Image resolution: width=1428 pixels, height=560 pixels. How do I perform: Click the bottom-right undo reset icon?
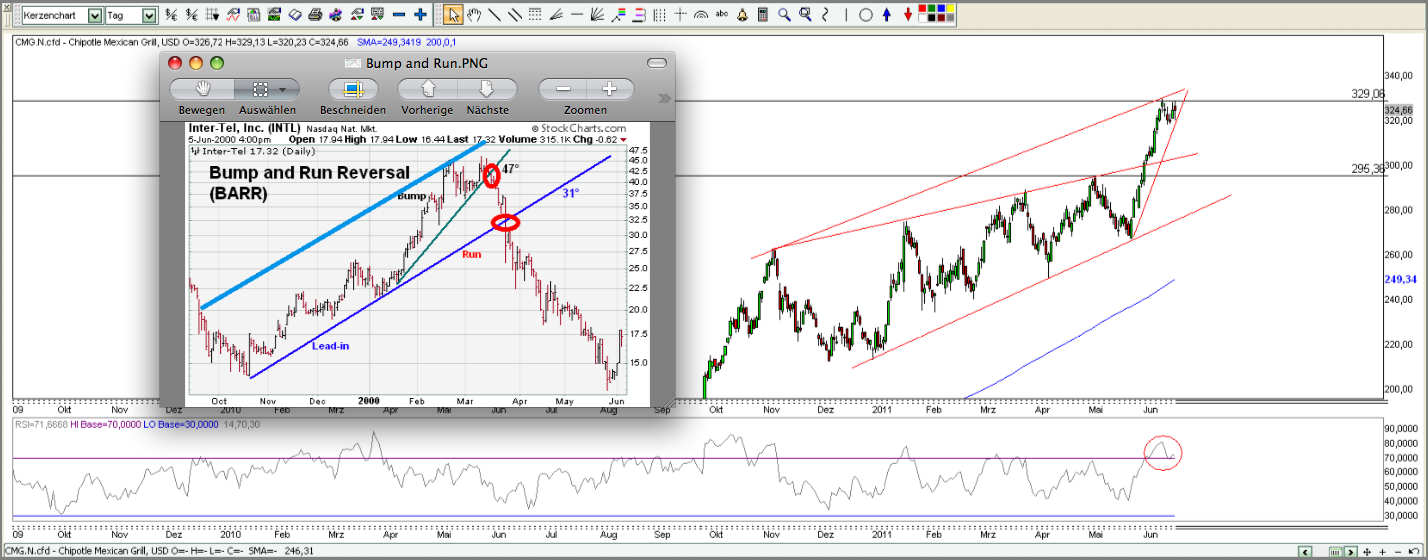click(1414, 551)
